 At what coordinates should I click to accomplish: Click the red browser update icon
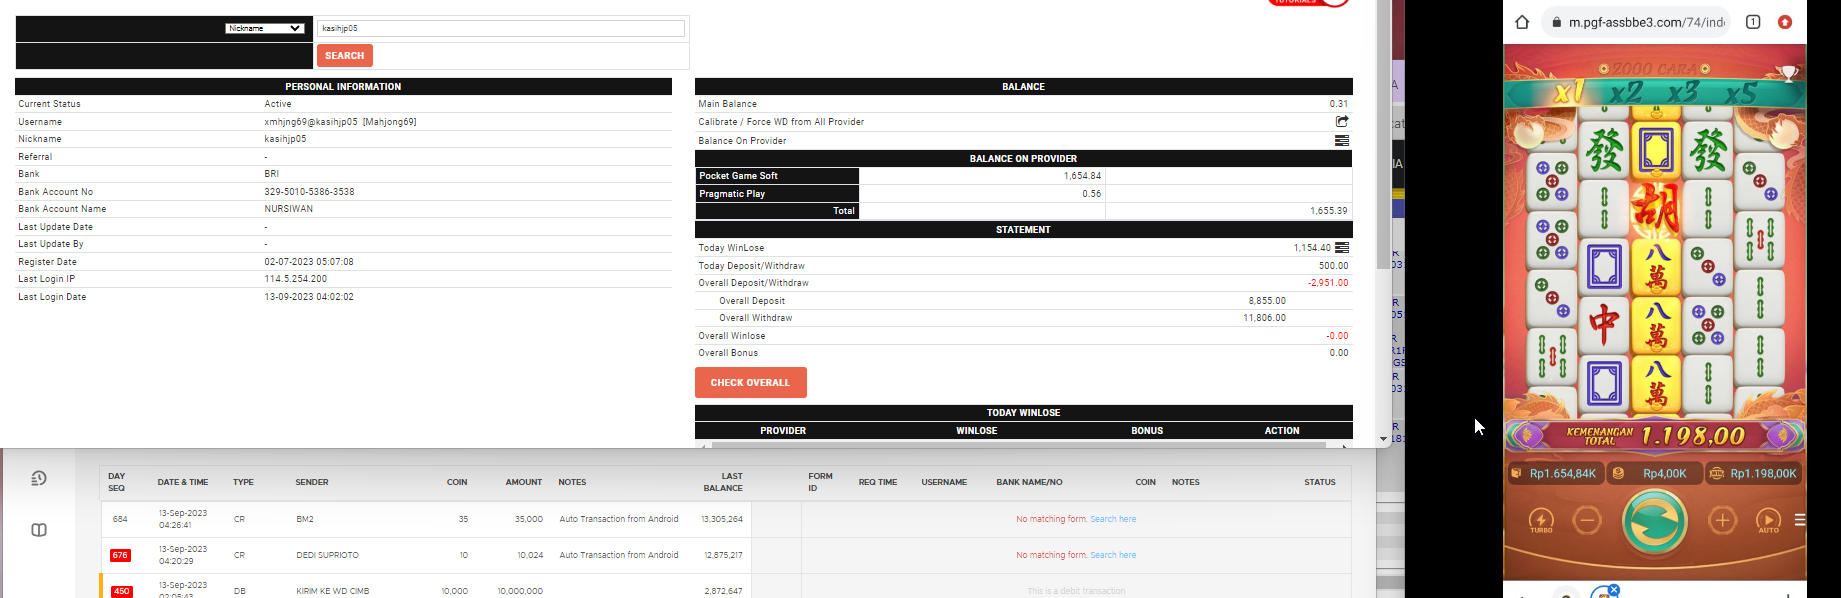[1785, 22]
